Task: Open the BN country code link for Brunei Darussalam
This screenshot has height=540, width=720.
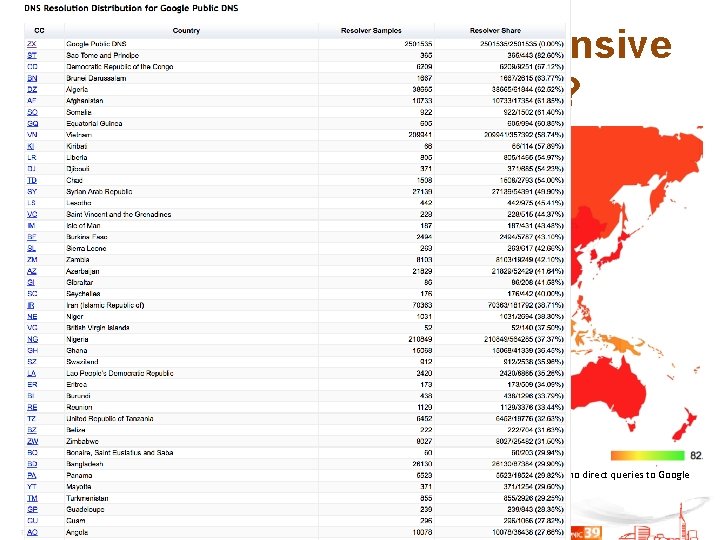Action: pyautogui.click(x=32, y=78)
